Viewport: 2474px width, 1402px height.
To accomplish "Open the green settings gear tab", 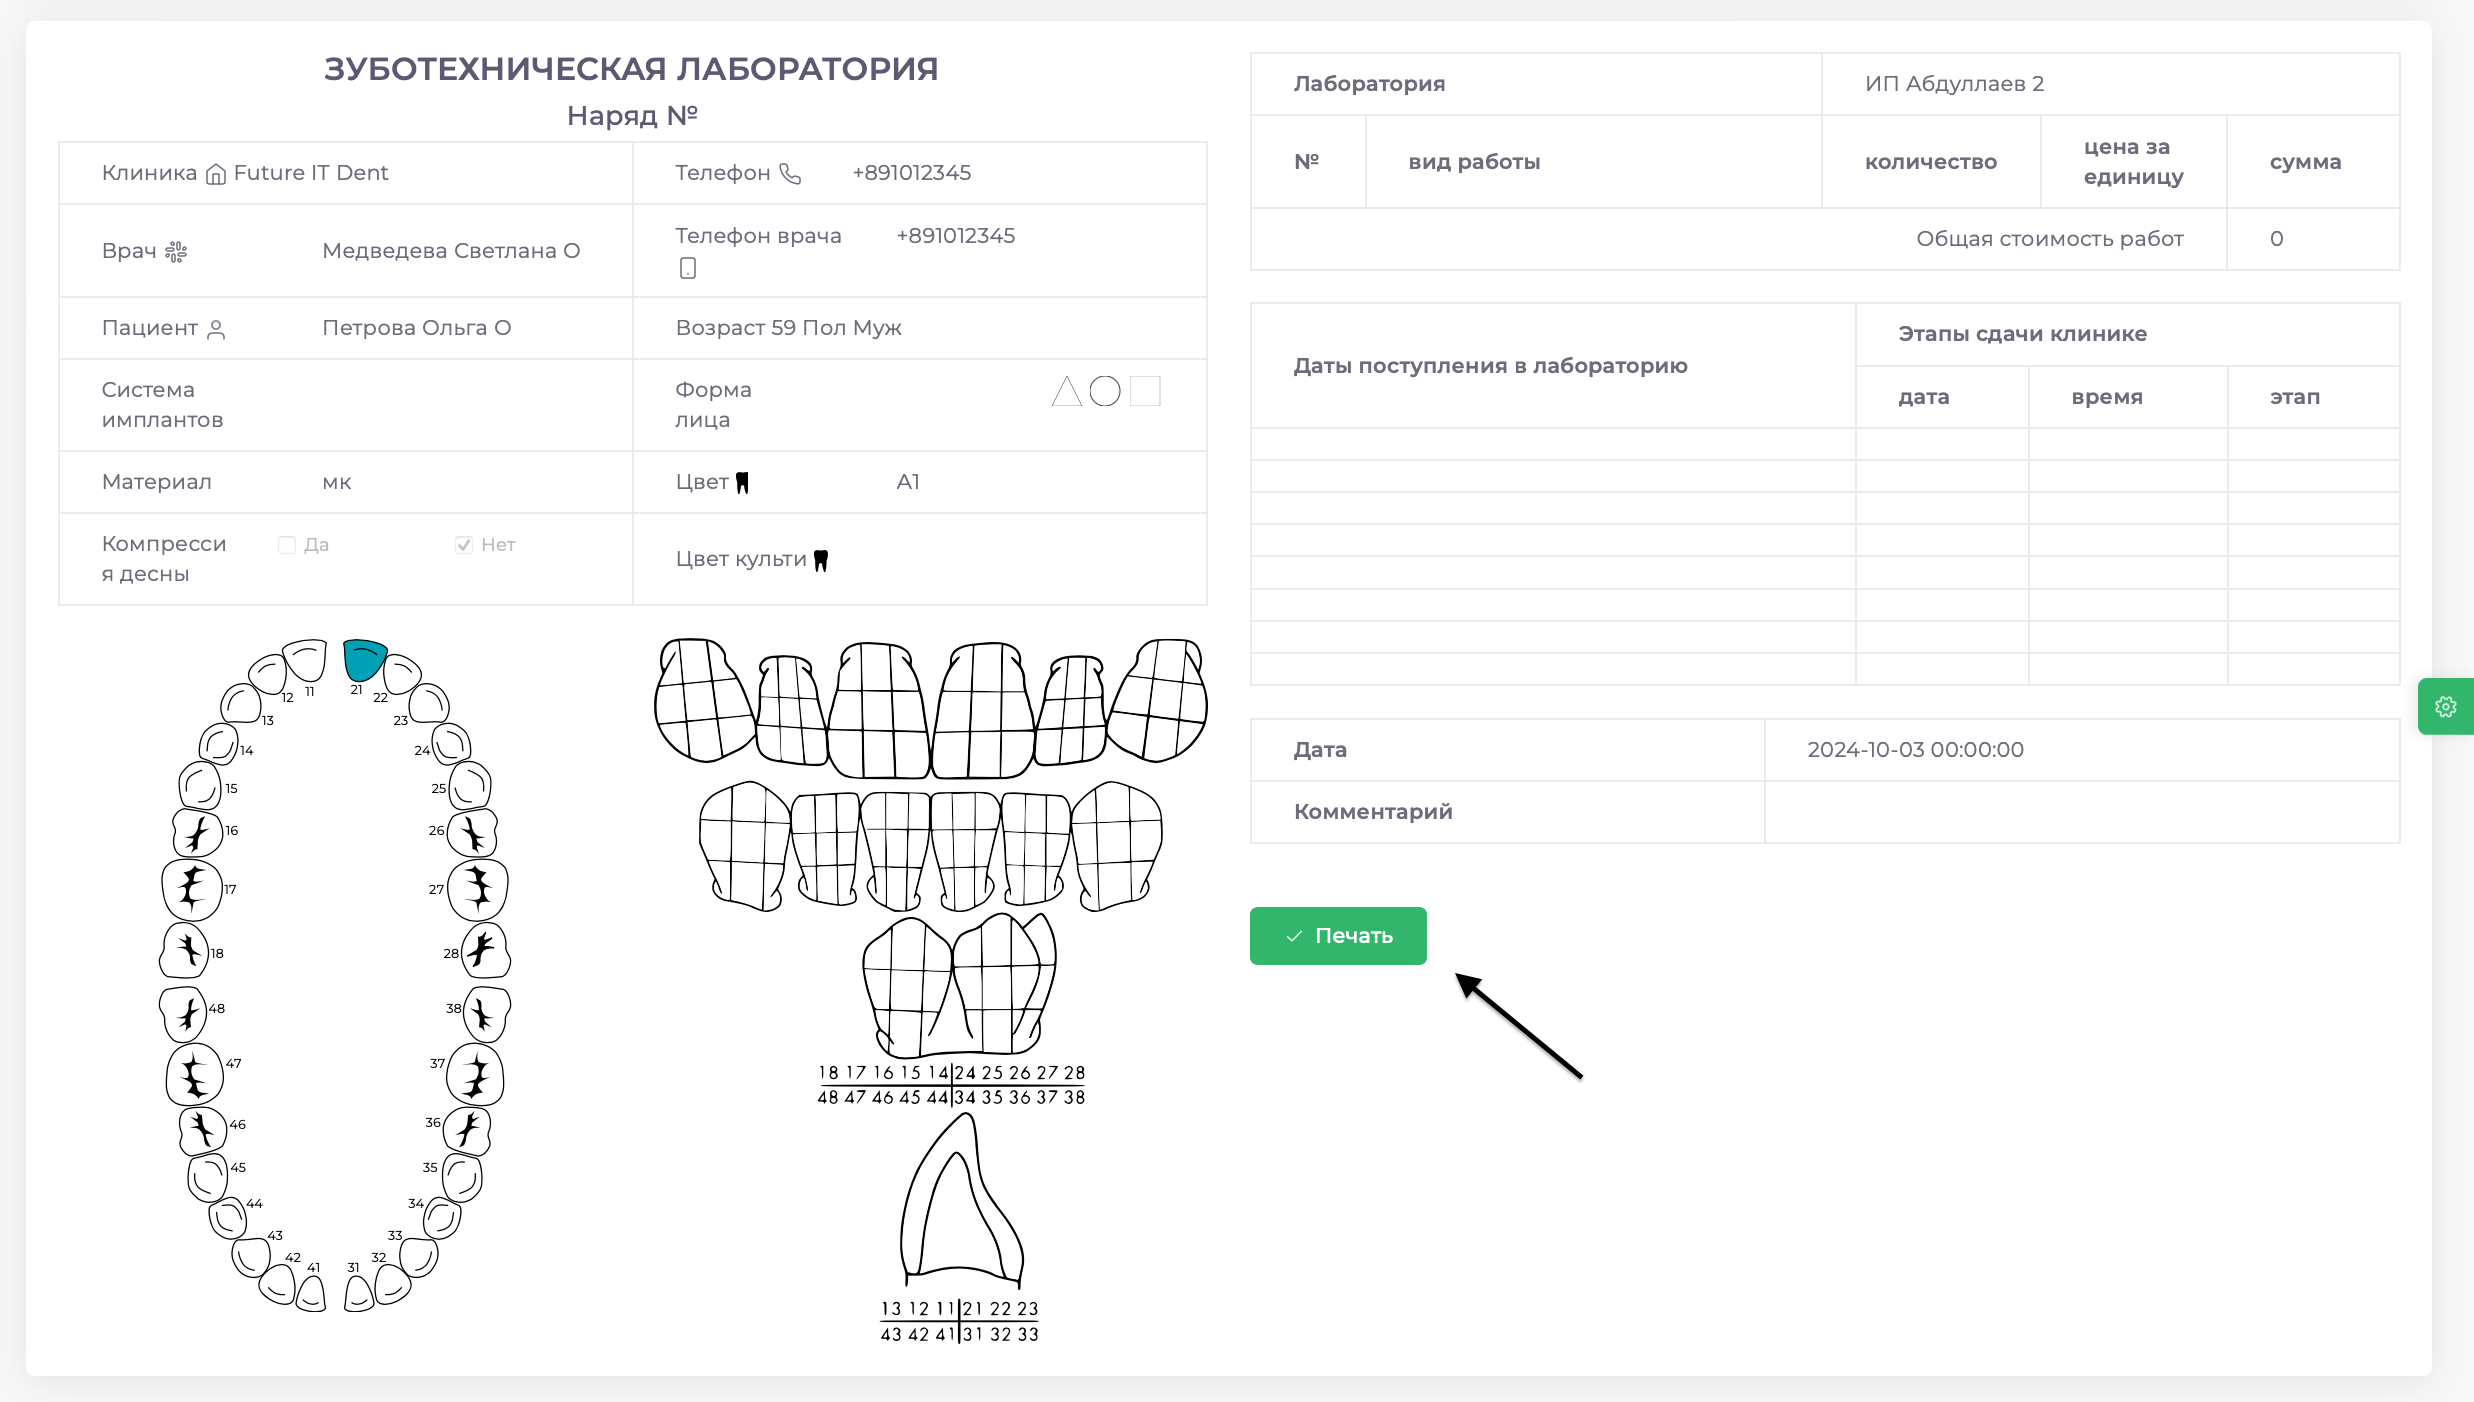I will tap(2446, 707).
